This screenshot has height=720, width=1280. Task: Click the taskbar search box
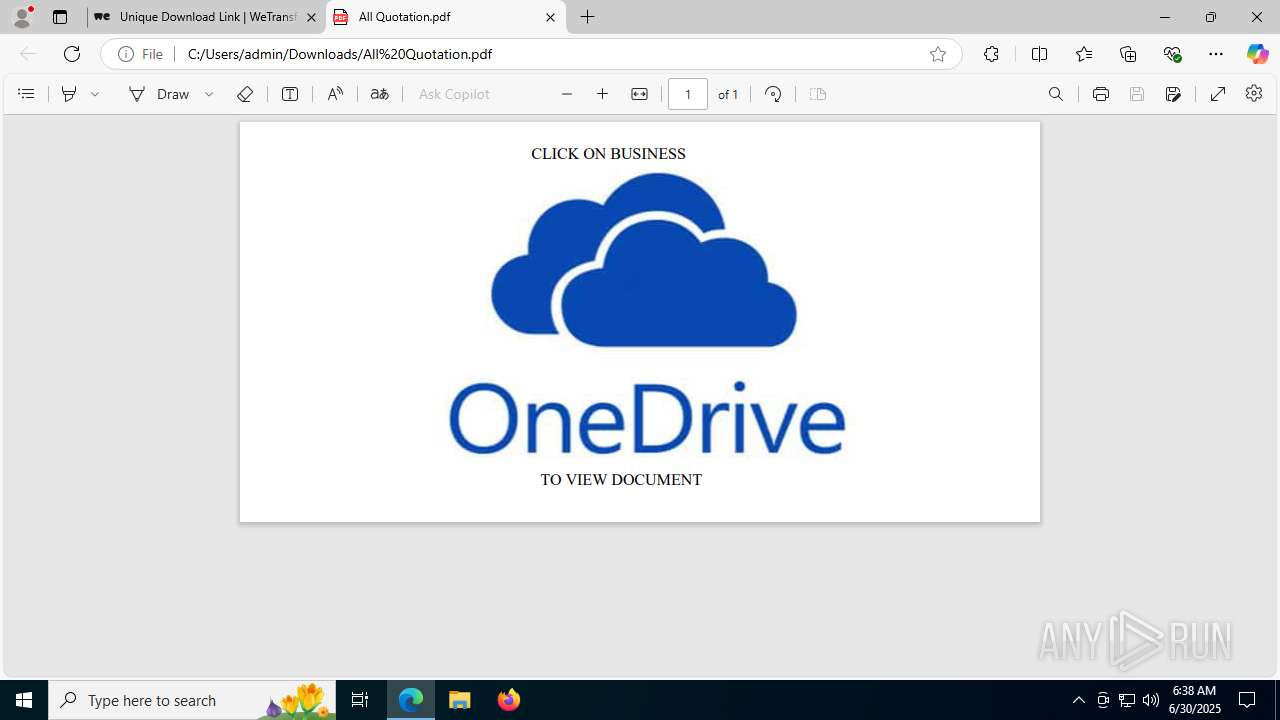[192, 700]
